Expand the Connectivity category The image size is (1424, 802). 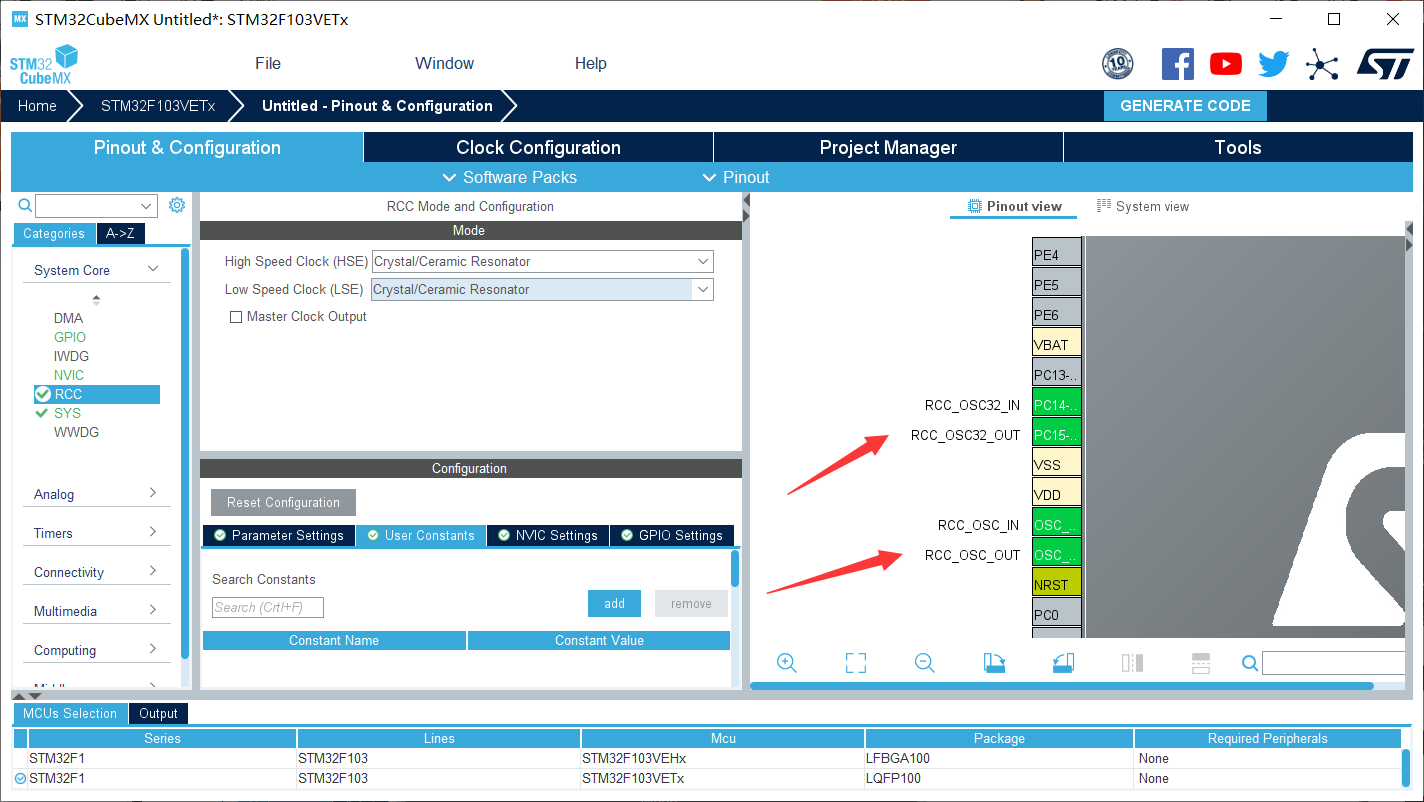tap(153, 571)
